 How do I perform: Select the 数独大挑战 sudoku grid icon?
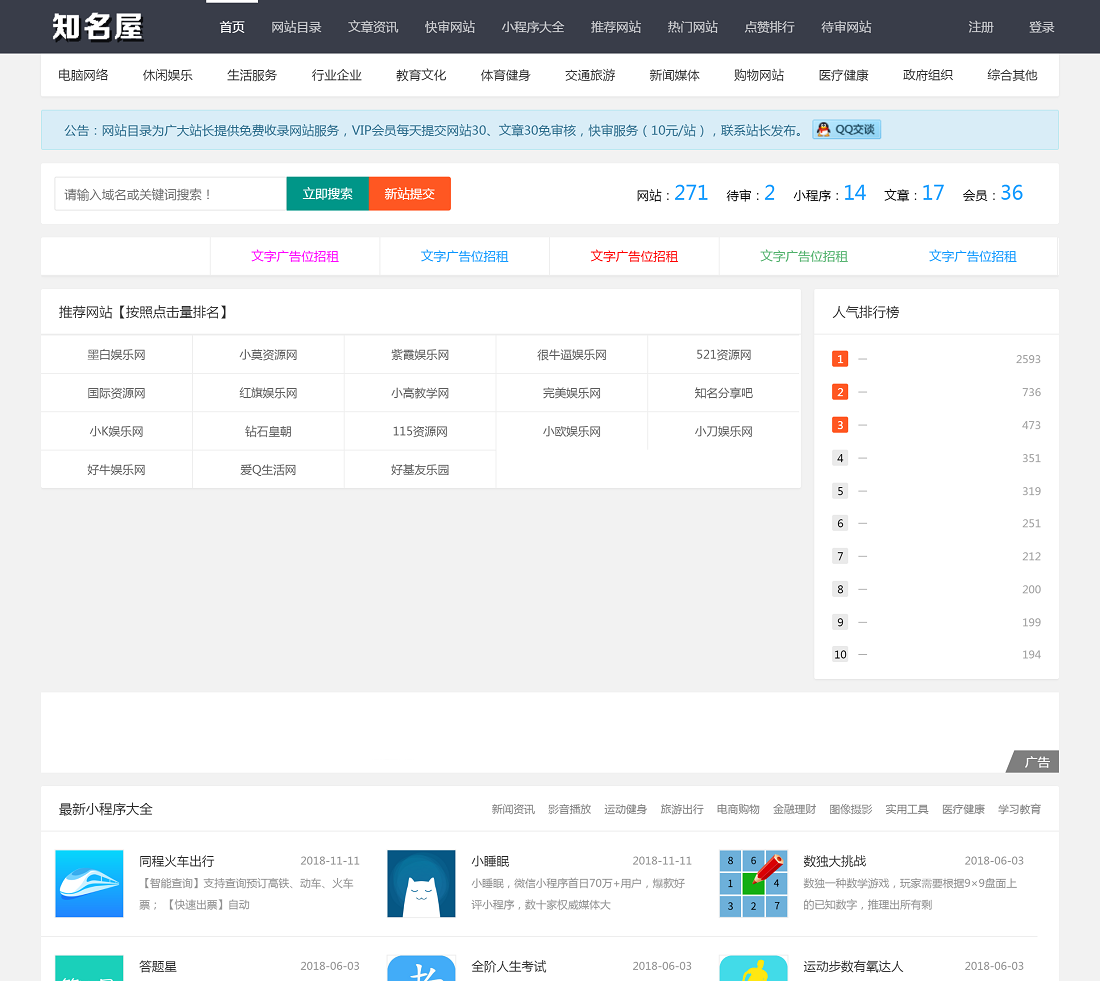[x=753, y=883]
